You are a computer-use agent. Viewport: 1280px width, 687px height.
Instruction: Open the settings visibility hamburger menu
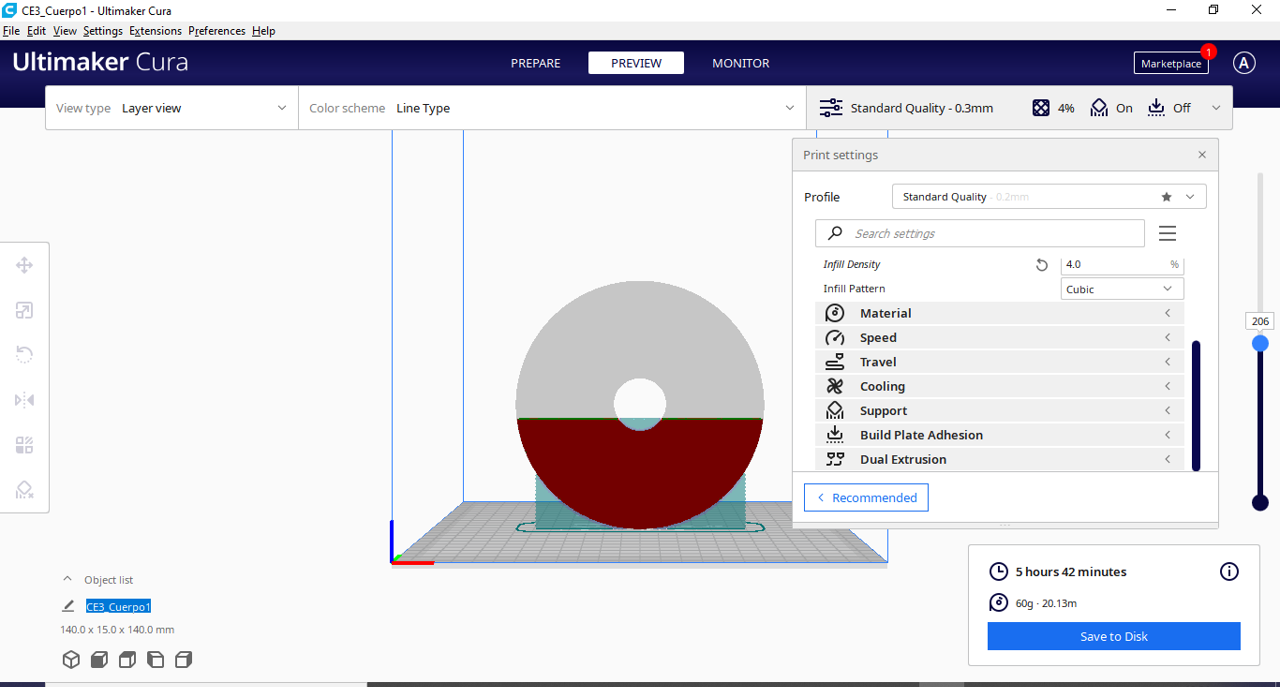pyautogui.click(x=1167, y=233)
